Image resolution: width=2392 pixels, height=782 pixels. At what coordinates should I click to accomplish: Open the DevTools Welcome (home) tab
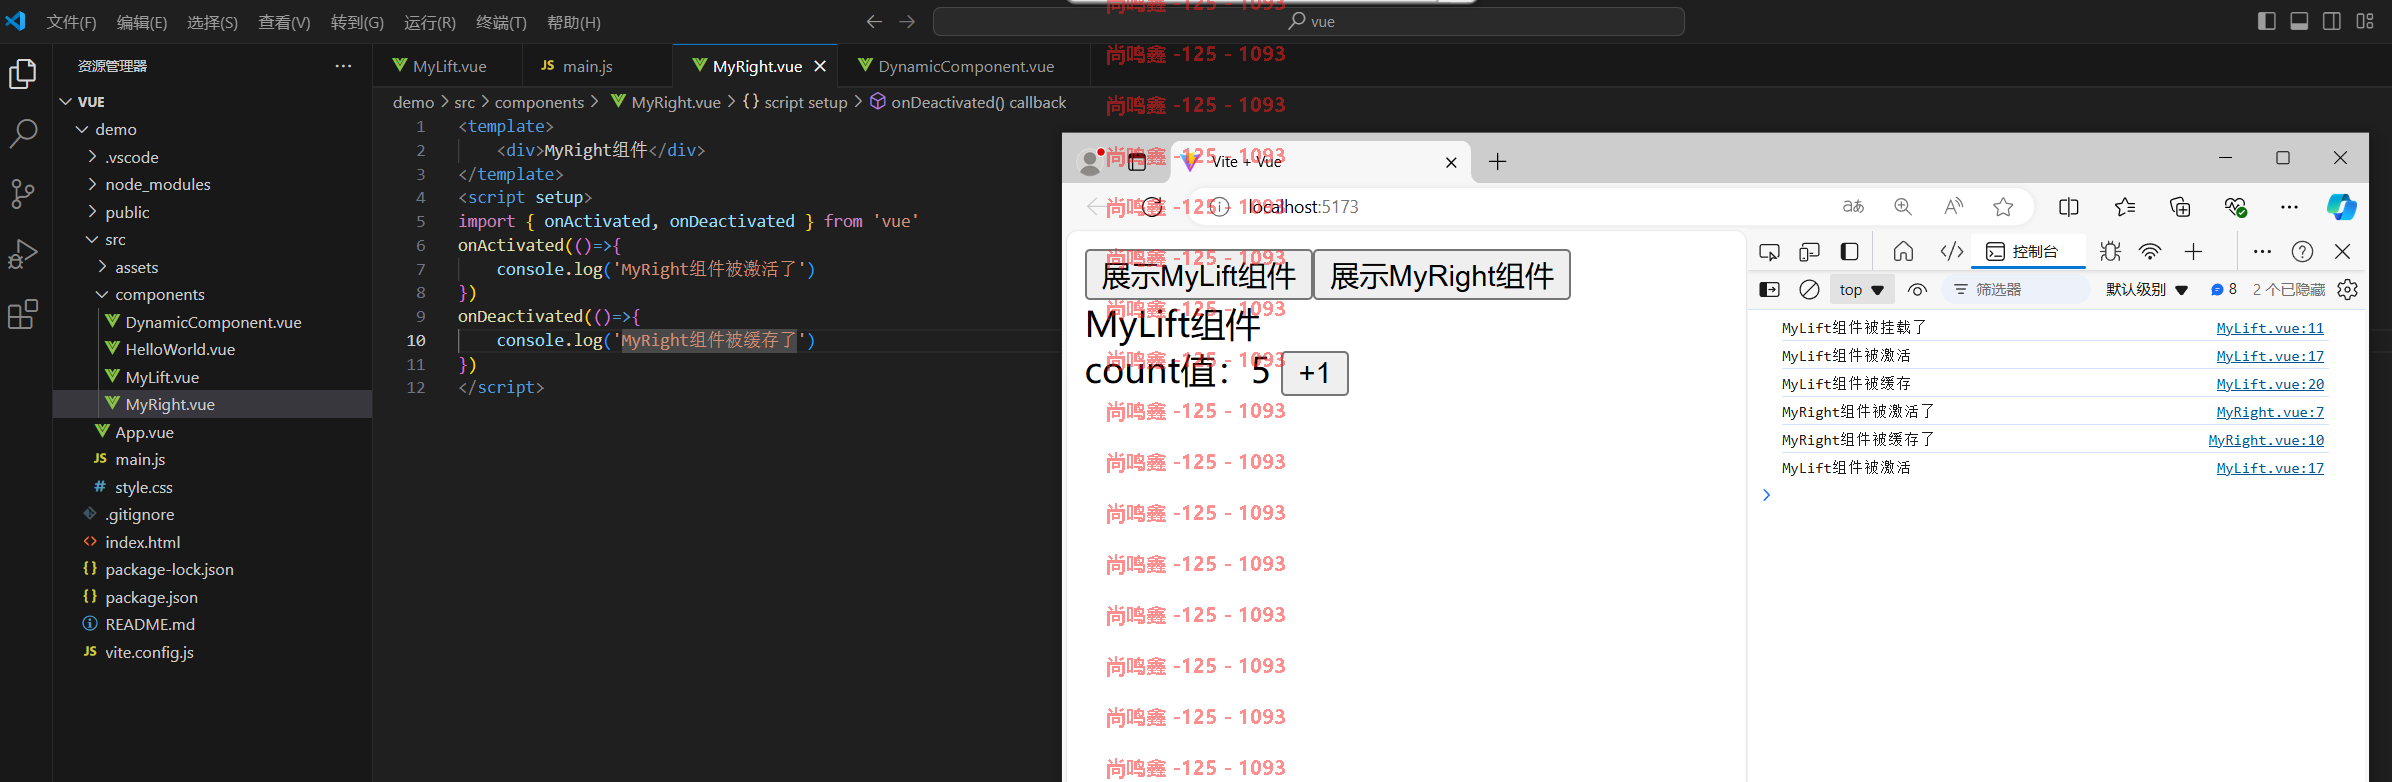[1903, 251]
